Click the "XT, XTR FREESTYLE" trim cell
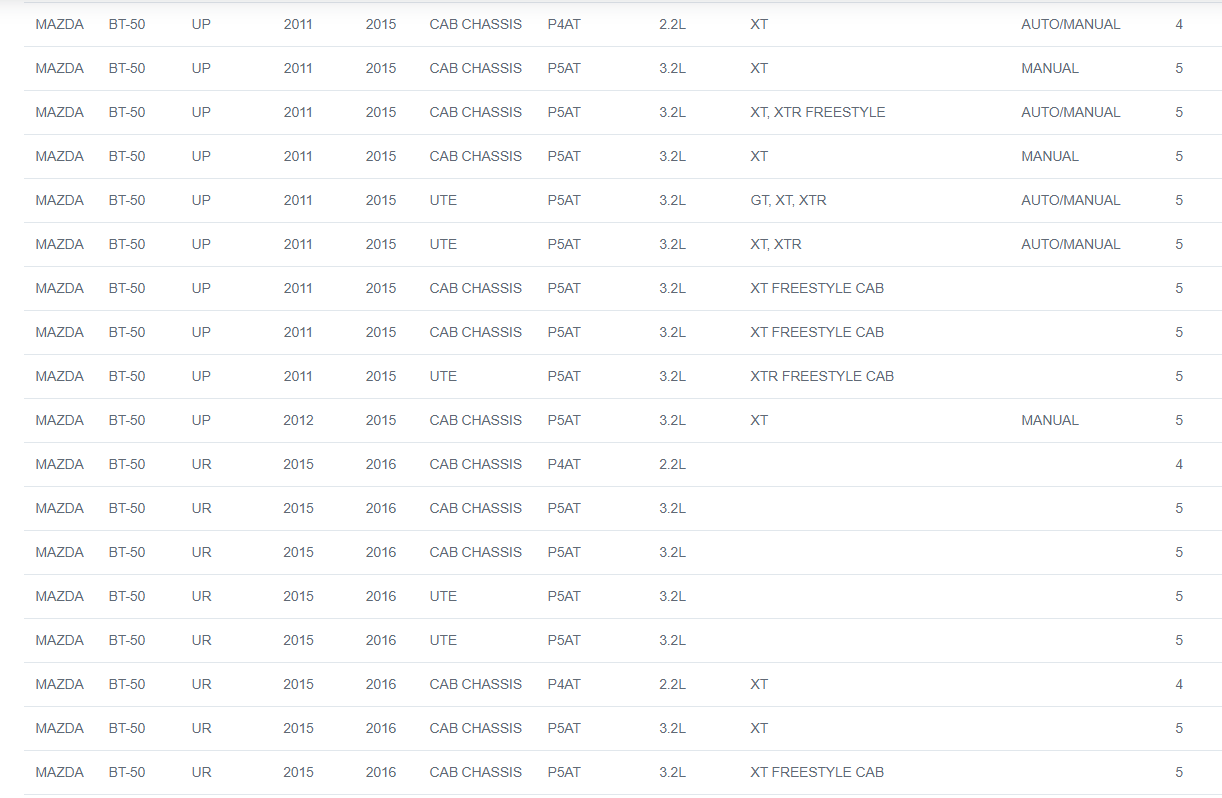The width and height of the screenshot is (1222, 798). click(x=817, y=112)
